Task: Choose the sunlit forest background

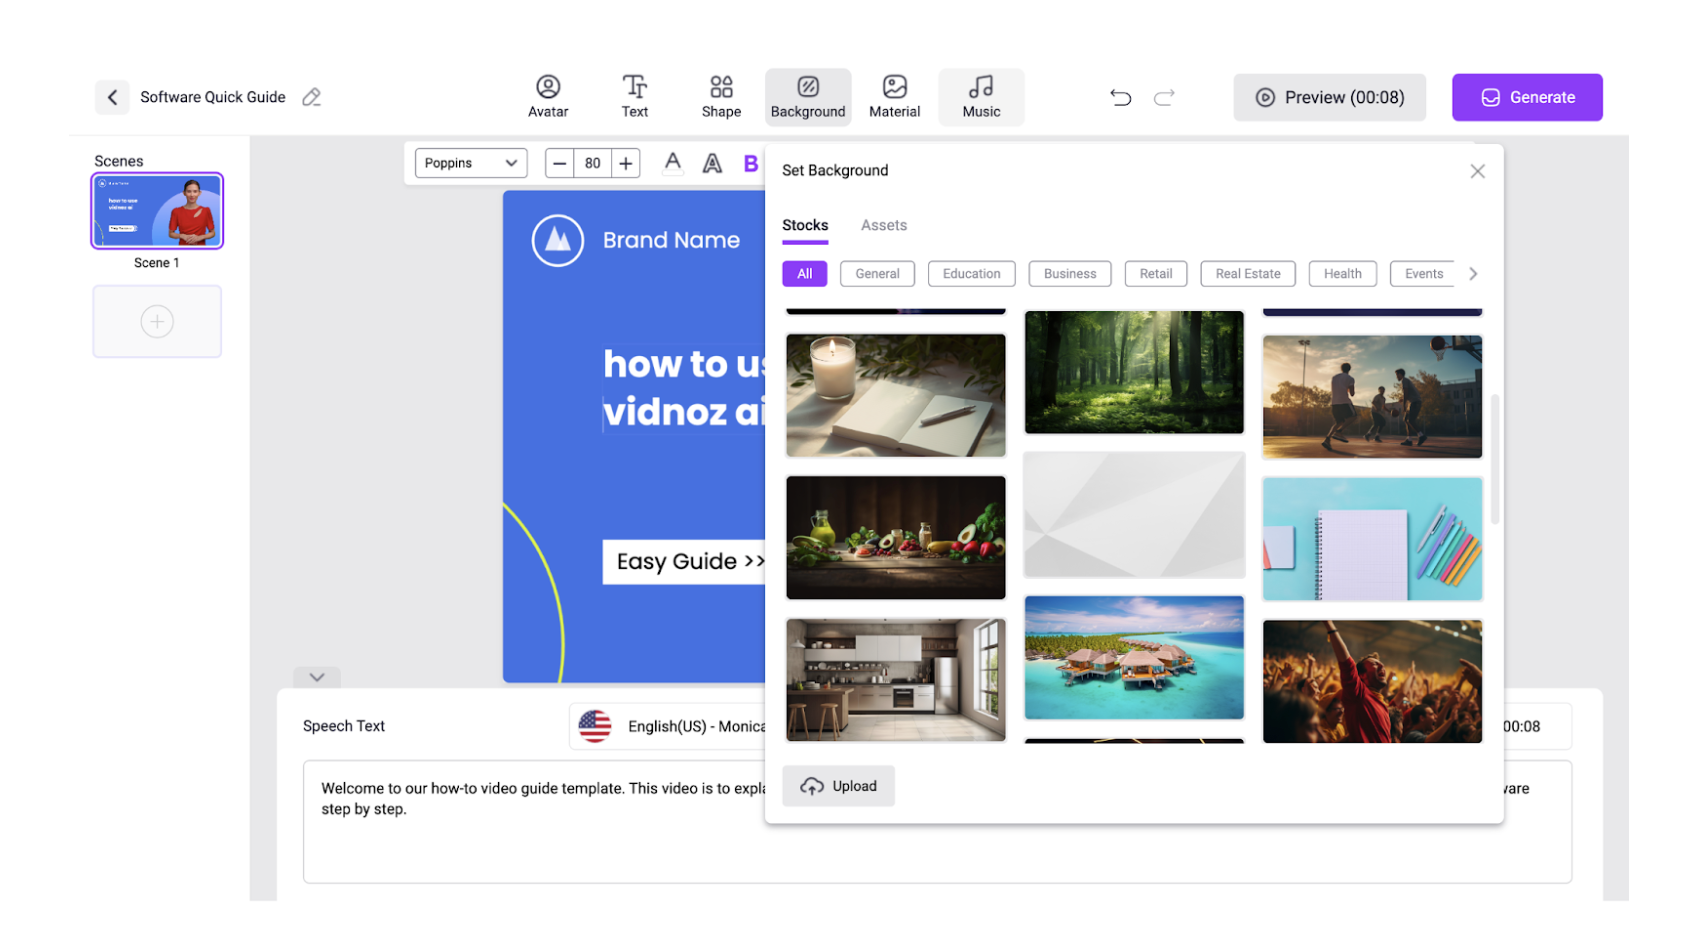Action: click(x=1134, y=372)
